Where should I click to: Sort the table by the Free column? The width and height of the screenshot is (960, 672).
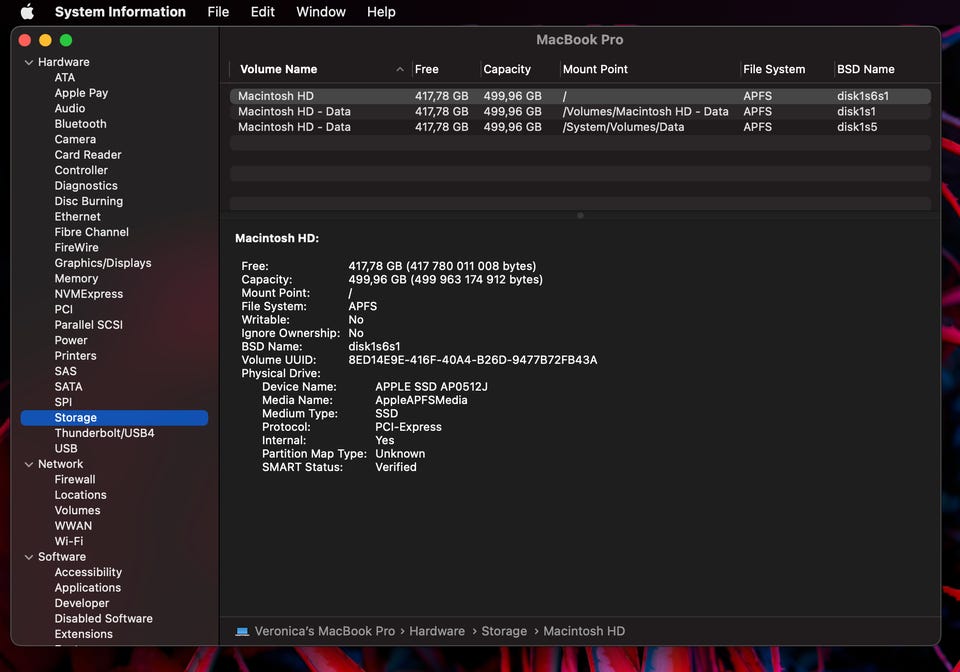coord(427,70)
